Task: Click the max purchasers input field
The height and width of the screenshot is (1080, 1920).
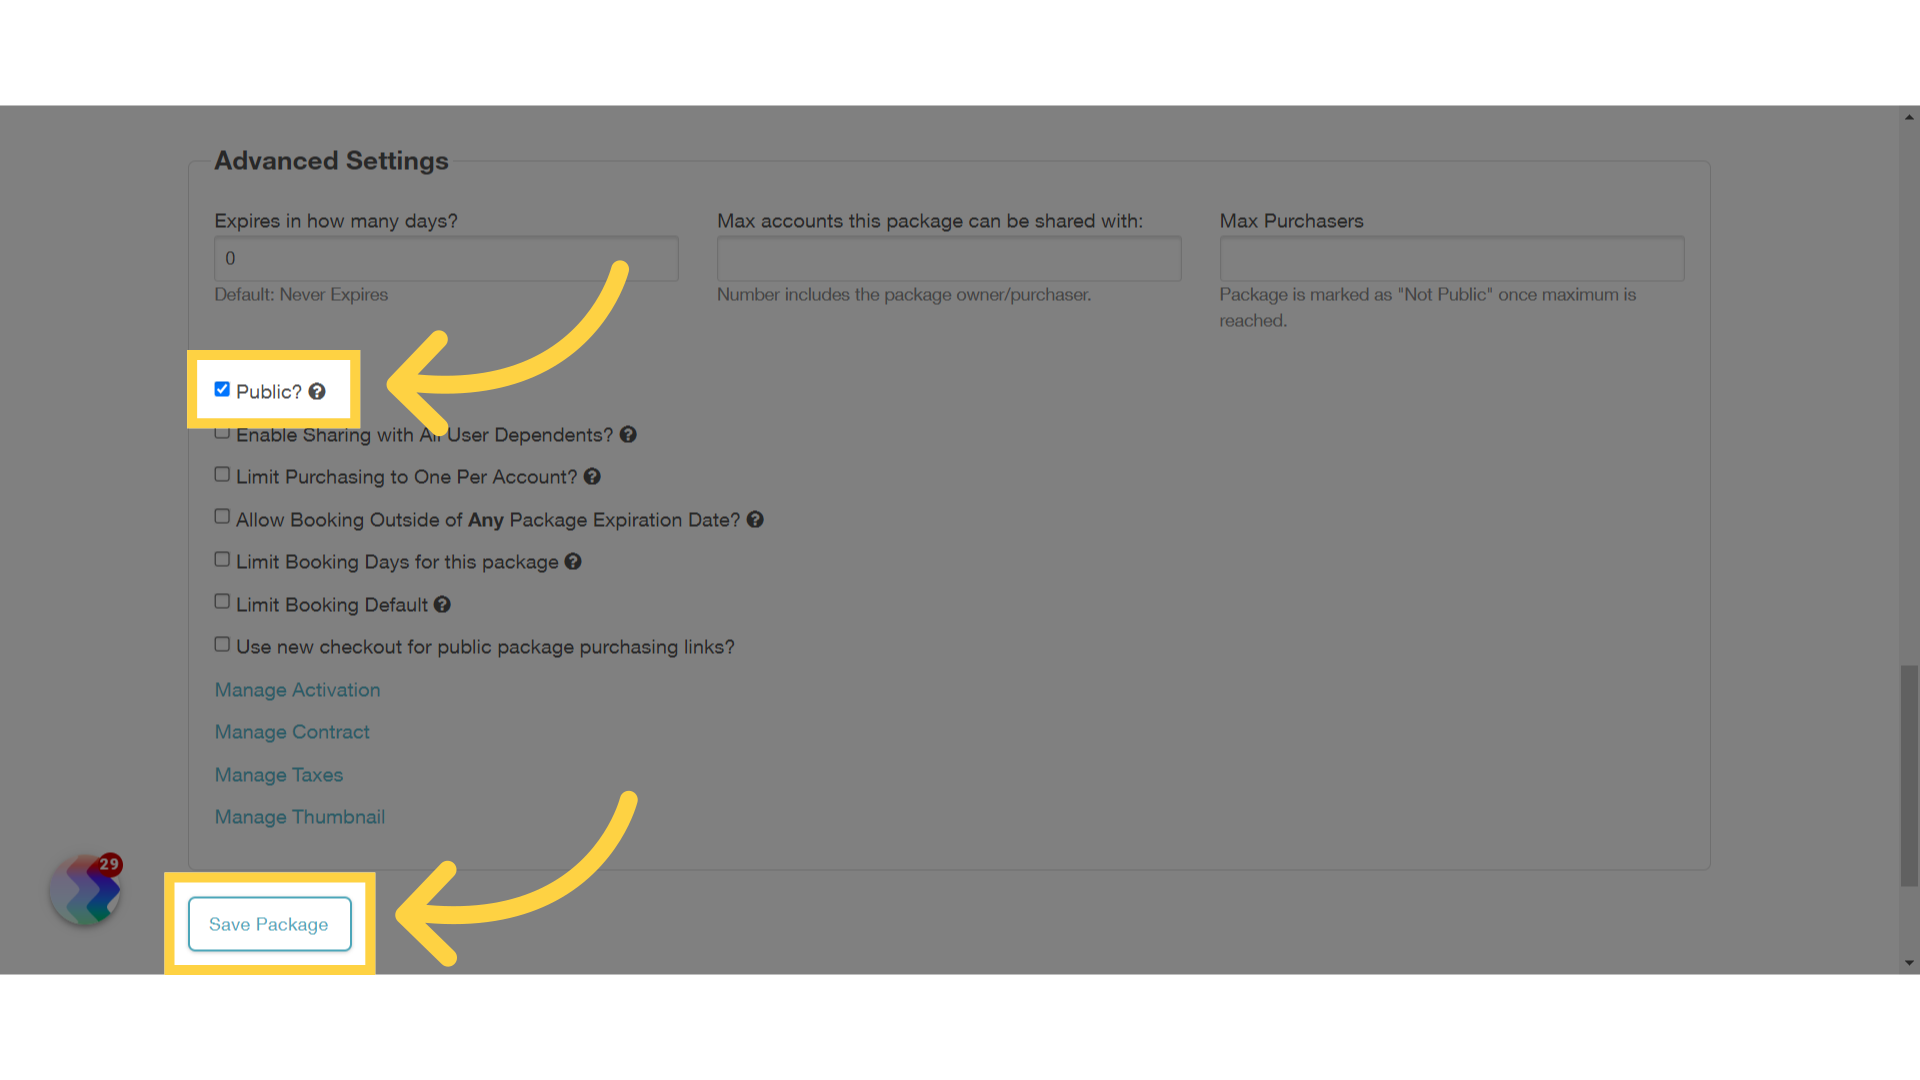Action: pos(1452,258)
